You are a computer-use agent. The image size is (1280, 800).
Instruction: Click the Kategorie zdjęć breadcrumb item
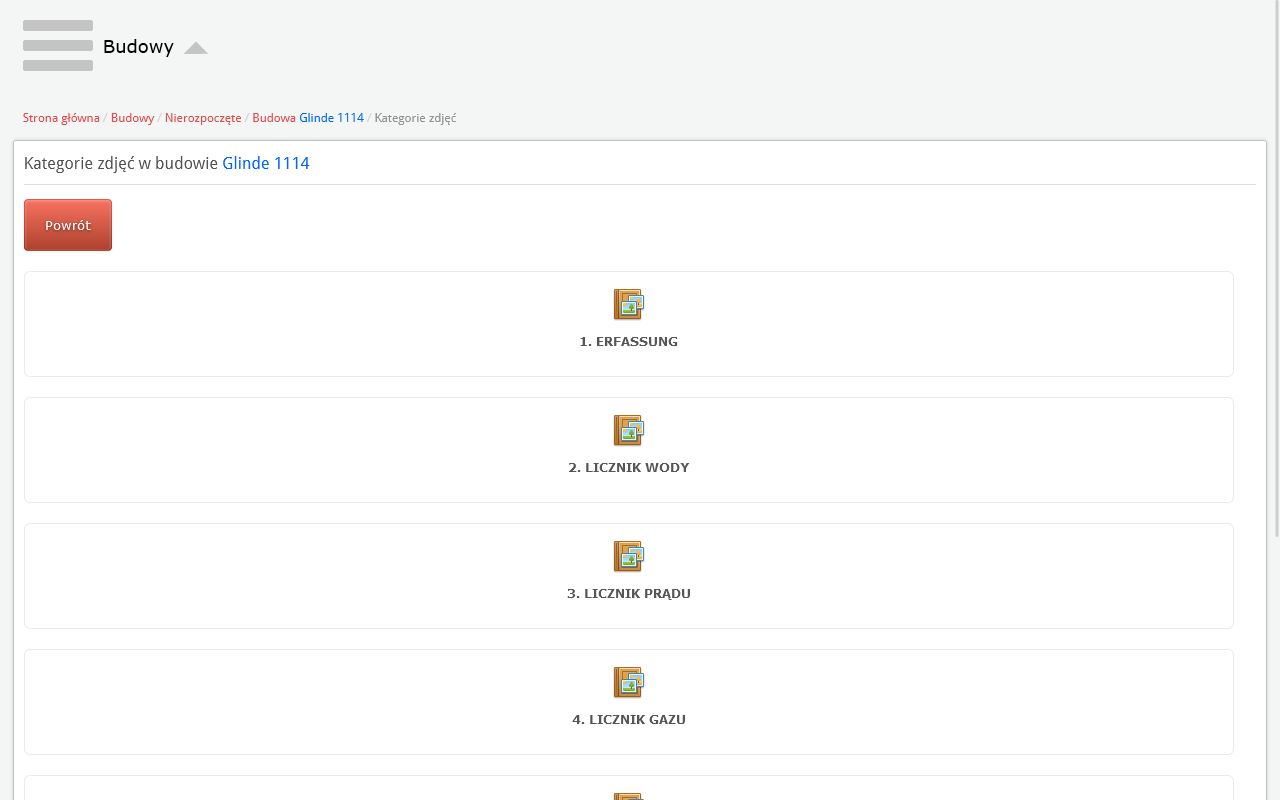[x=415, y=118]
